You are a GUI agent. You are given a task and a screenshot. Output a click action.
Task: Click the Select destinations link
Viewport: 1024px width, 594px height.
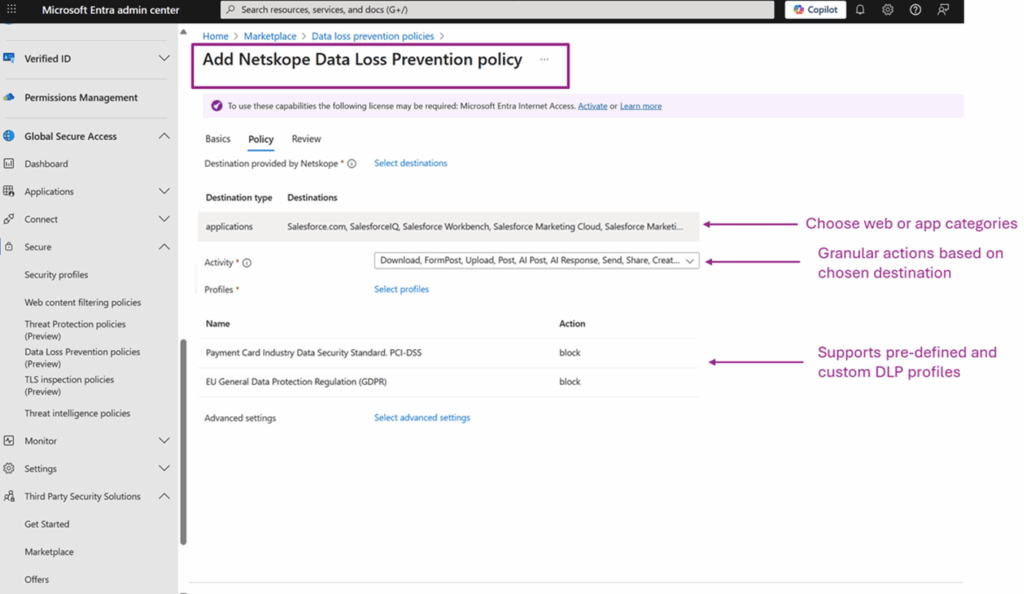(410, 163)
